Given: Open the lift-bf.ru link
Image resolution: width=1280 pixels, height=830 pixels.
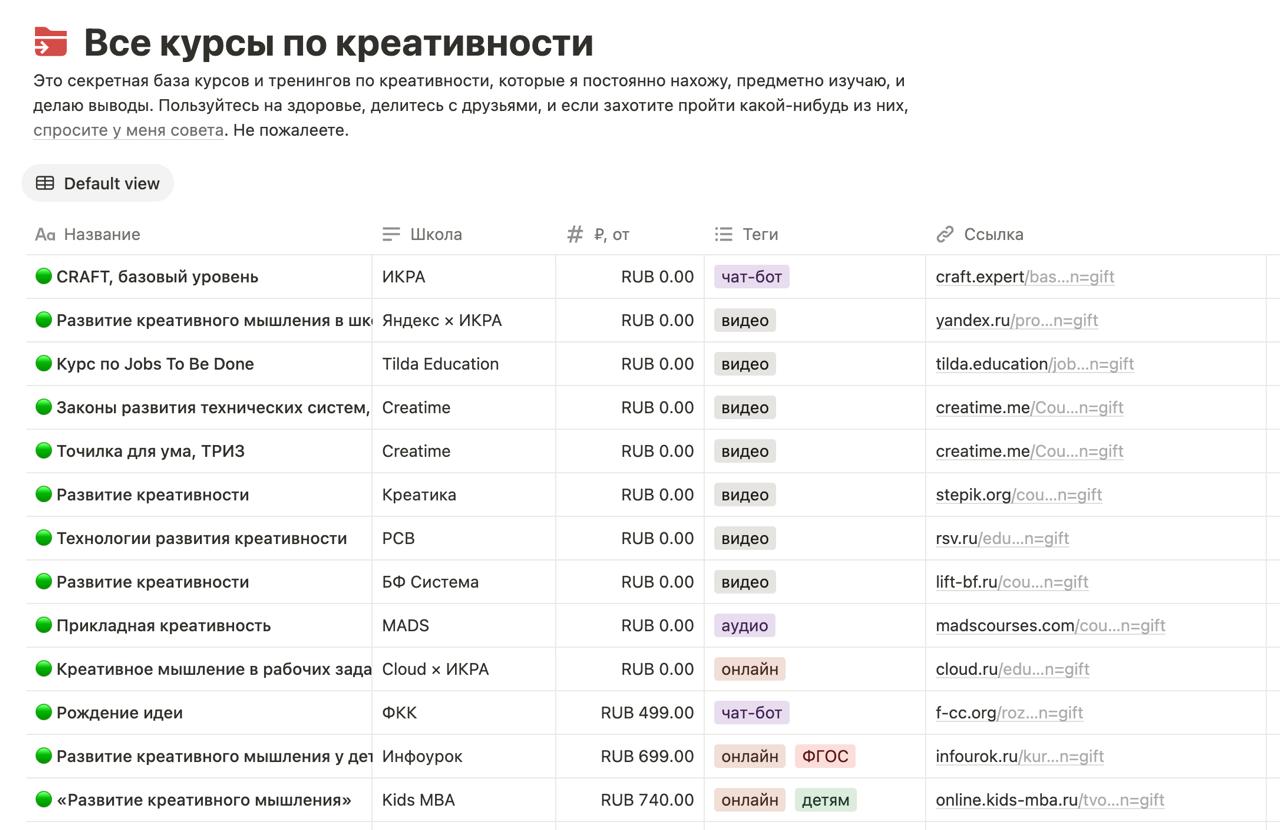Looking at the screenshot, I should 1012,582.
